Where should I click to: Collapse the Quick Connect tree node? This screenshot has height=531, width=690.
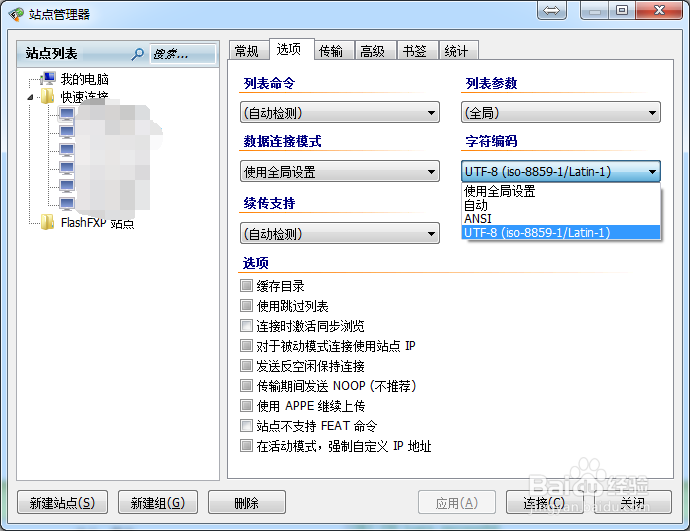point(30,97)
